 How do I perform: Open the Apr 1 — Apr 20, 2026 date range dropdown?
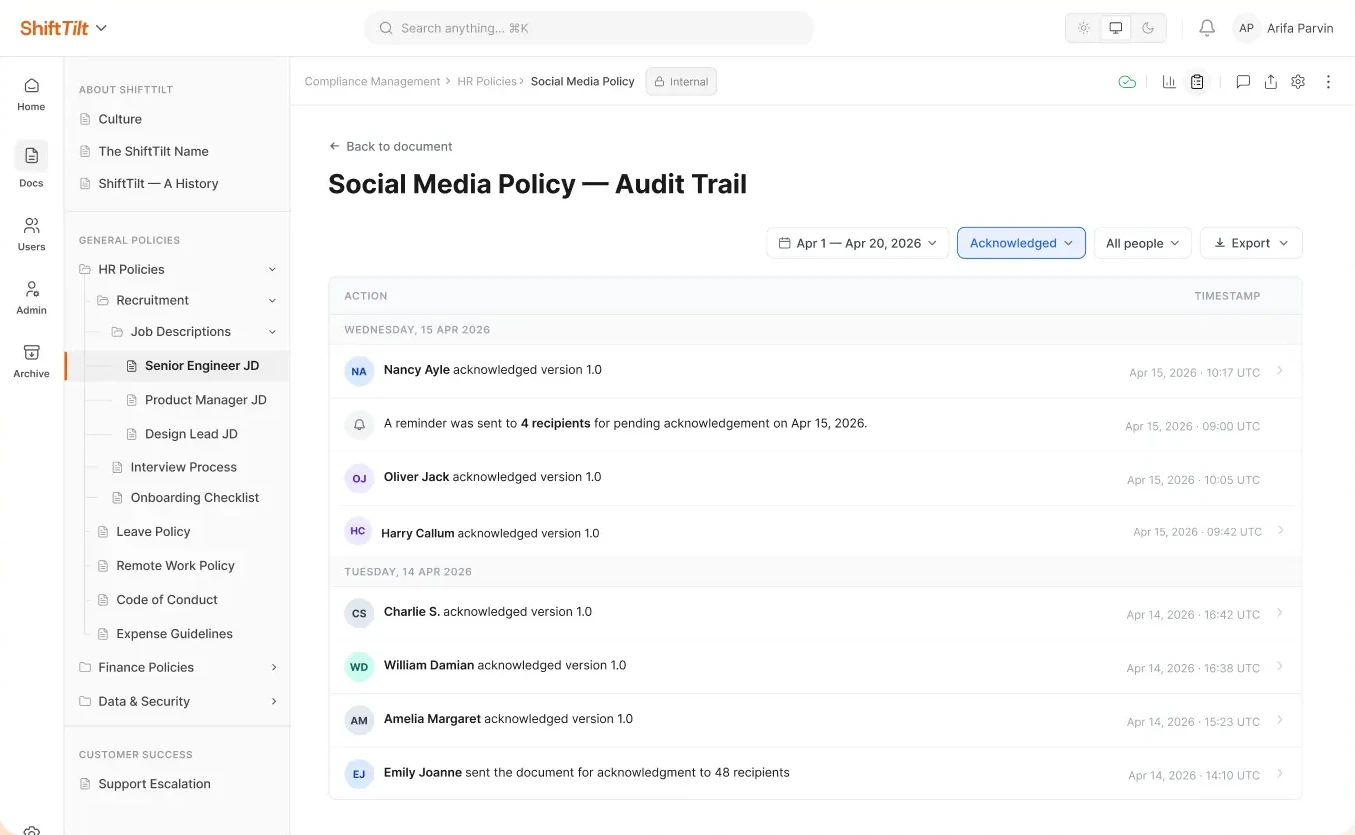click(858, 243)
